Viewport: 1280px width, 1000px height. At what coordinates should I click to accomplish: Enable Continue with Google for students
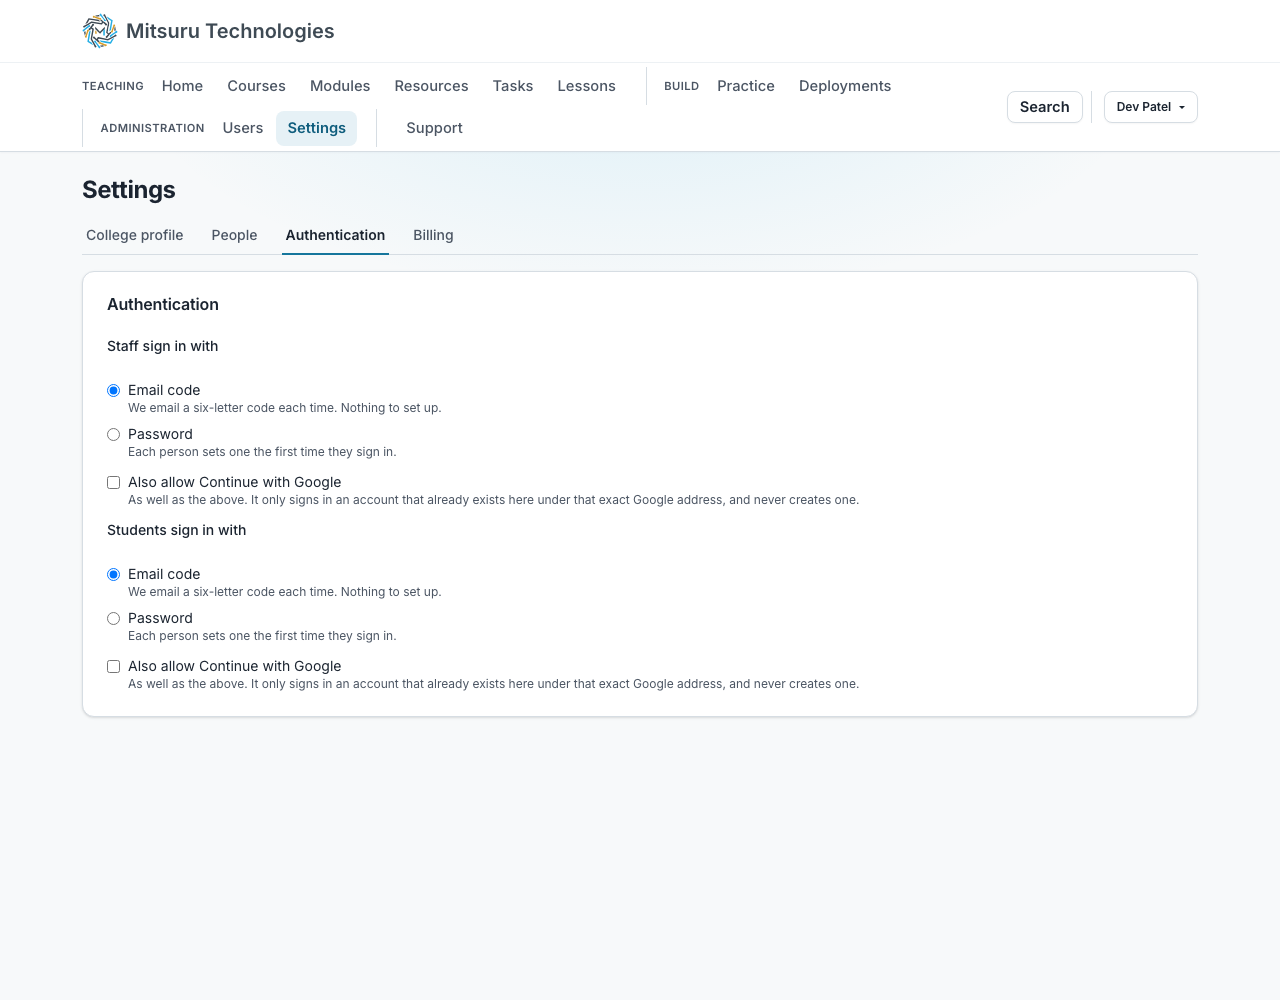click(113, 666)
